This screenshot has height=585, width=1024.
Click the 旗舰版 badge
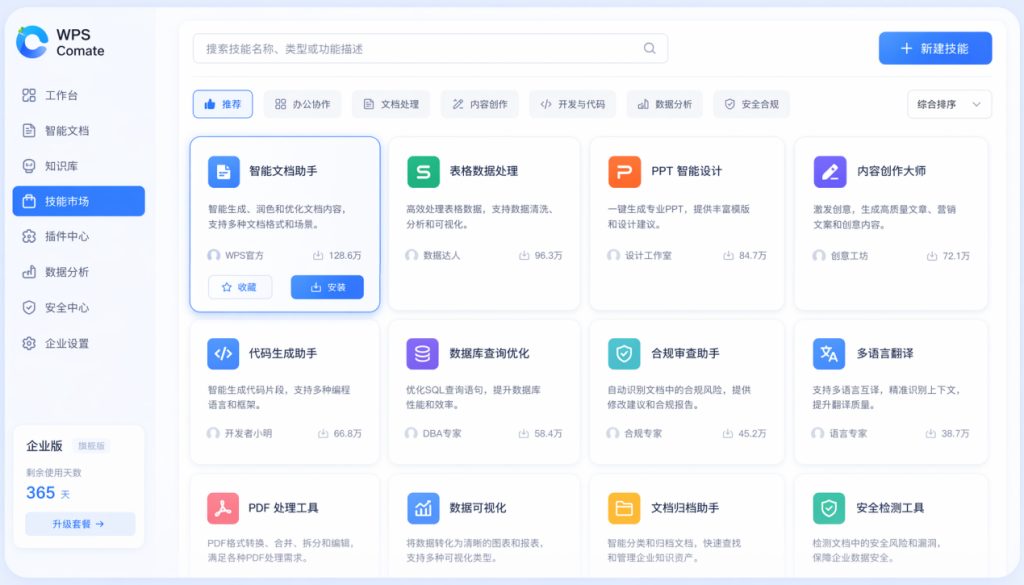click(91, 446)
